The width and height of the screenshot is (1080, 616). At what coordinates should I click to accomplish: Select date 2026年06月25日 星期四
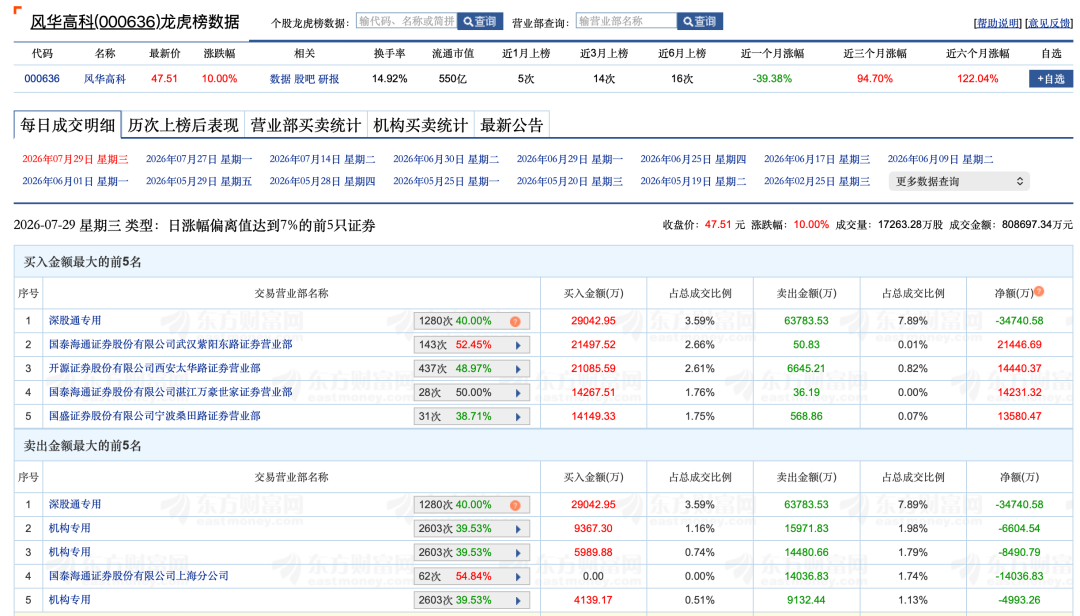(694, 159)
